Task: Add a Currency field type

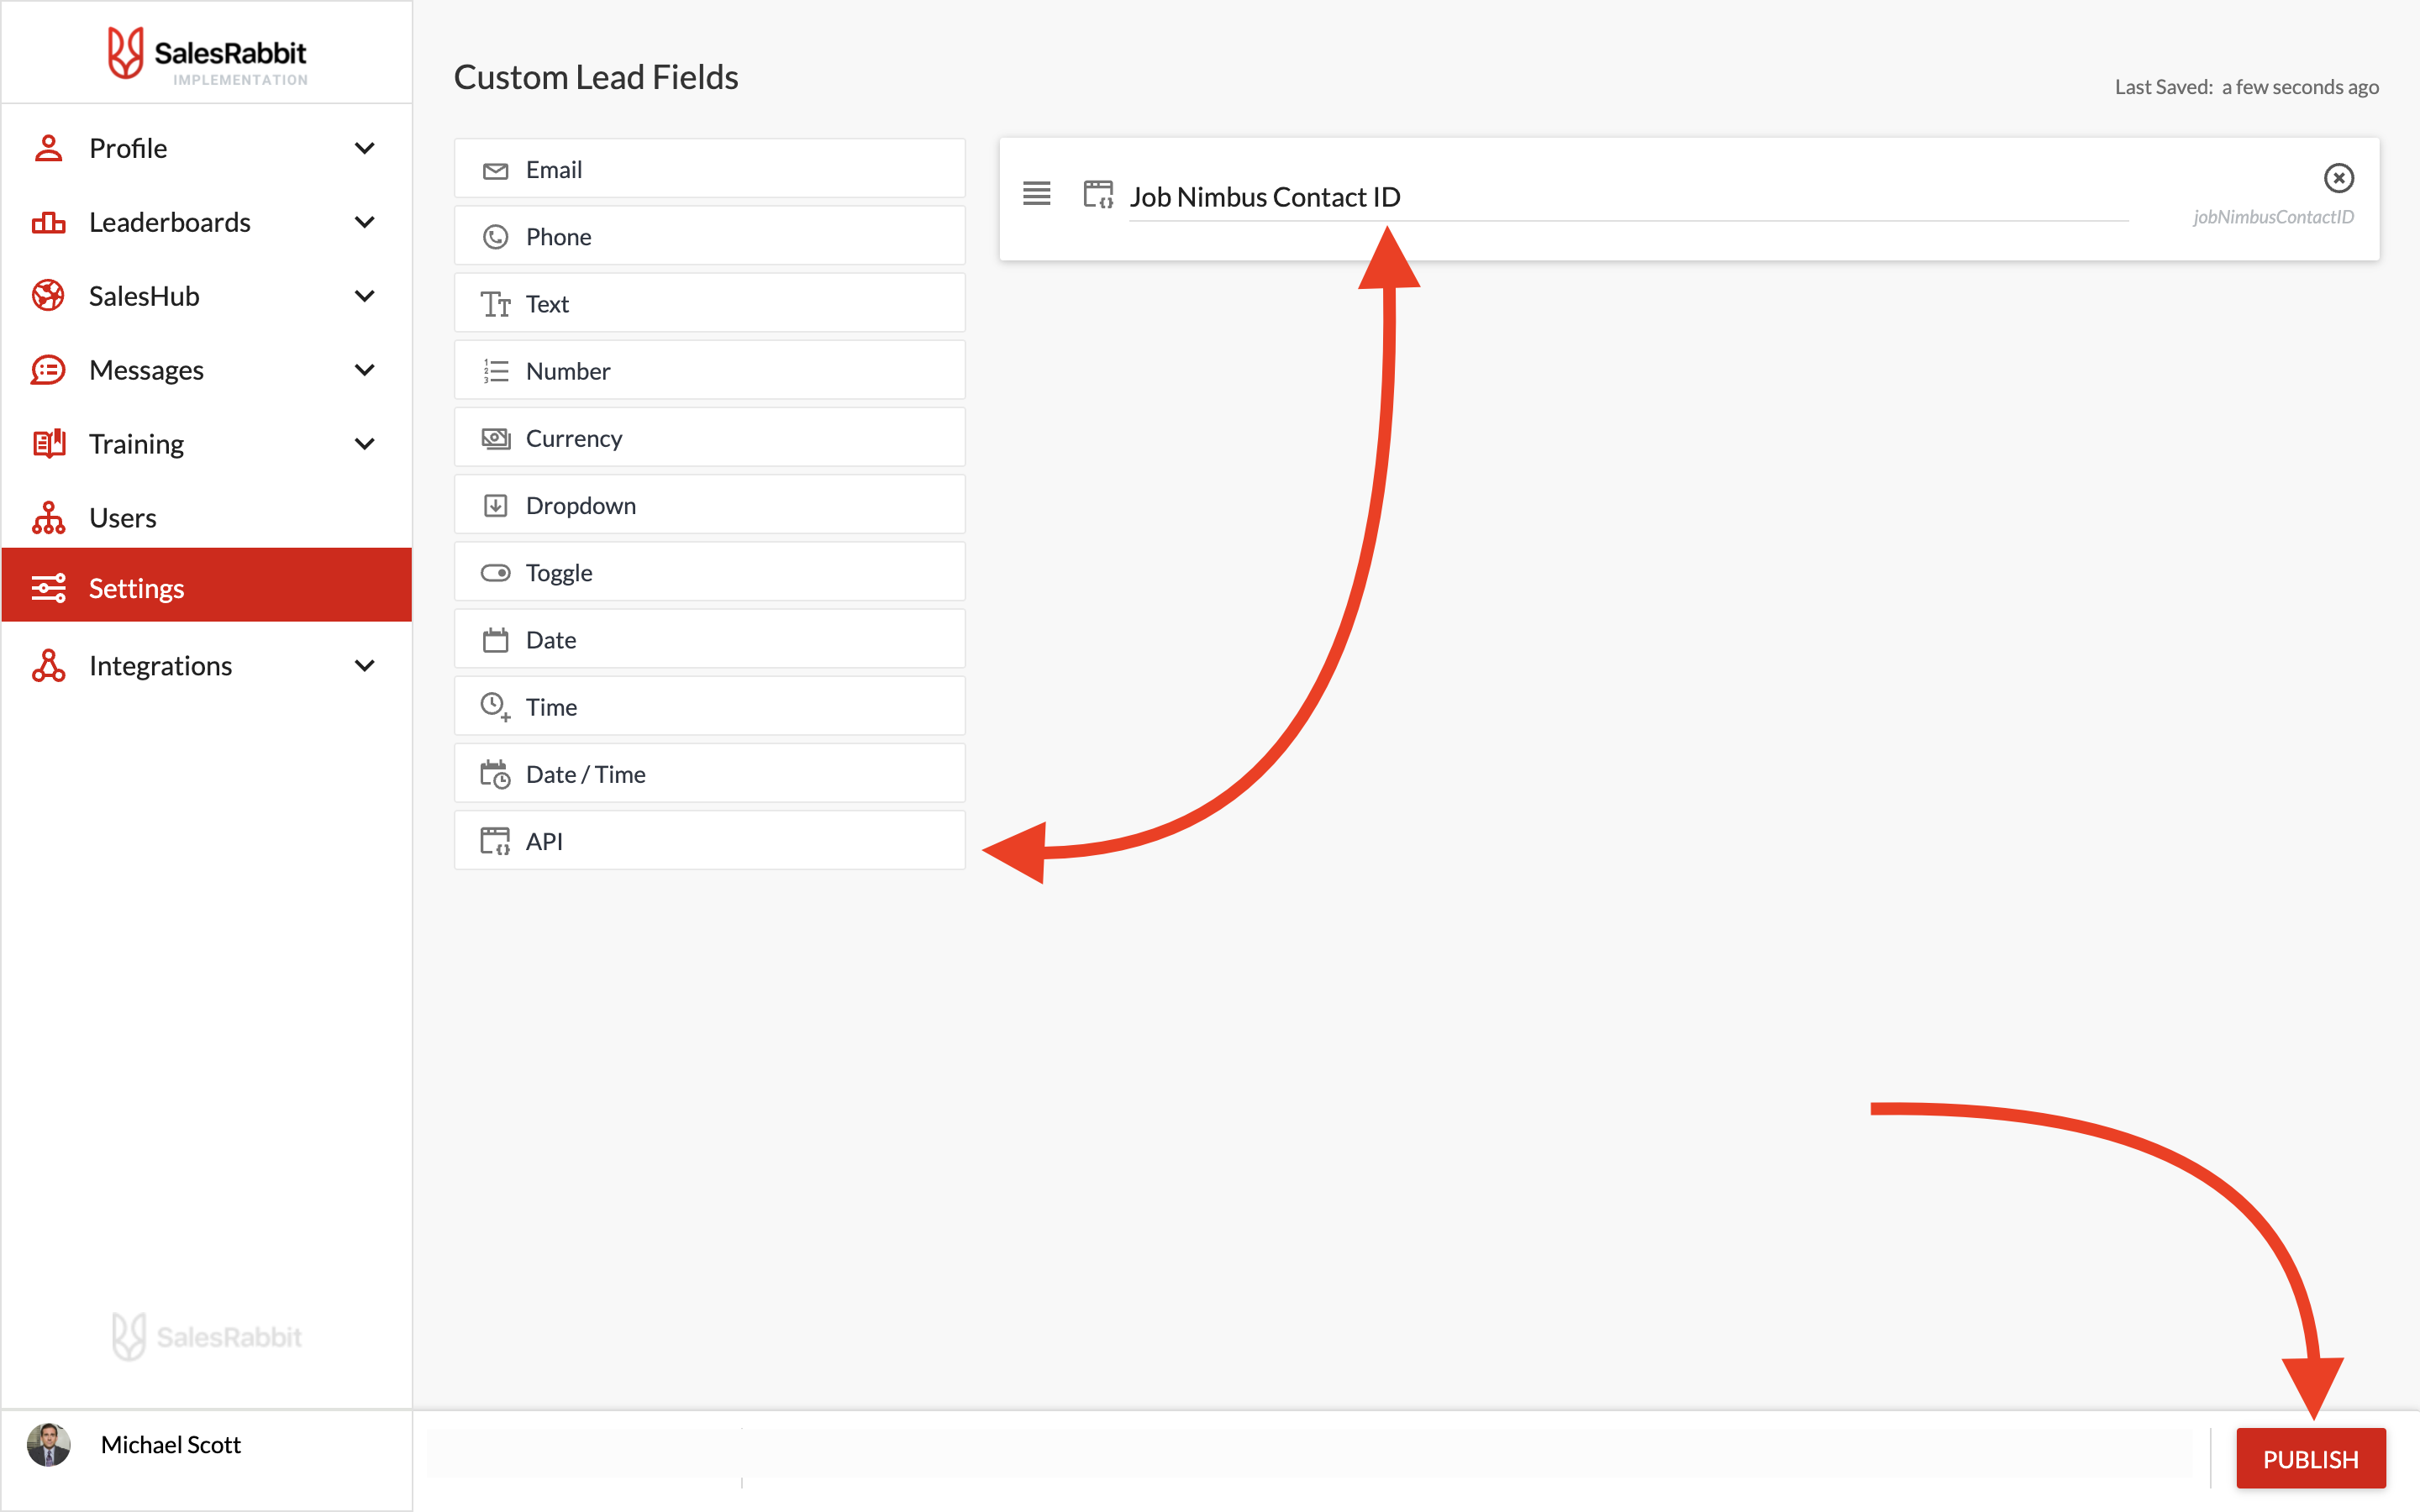Action: pyautogui.click(x=710, y=437)
